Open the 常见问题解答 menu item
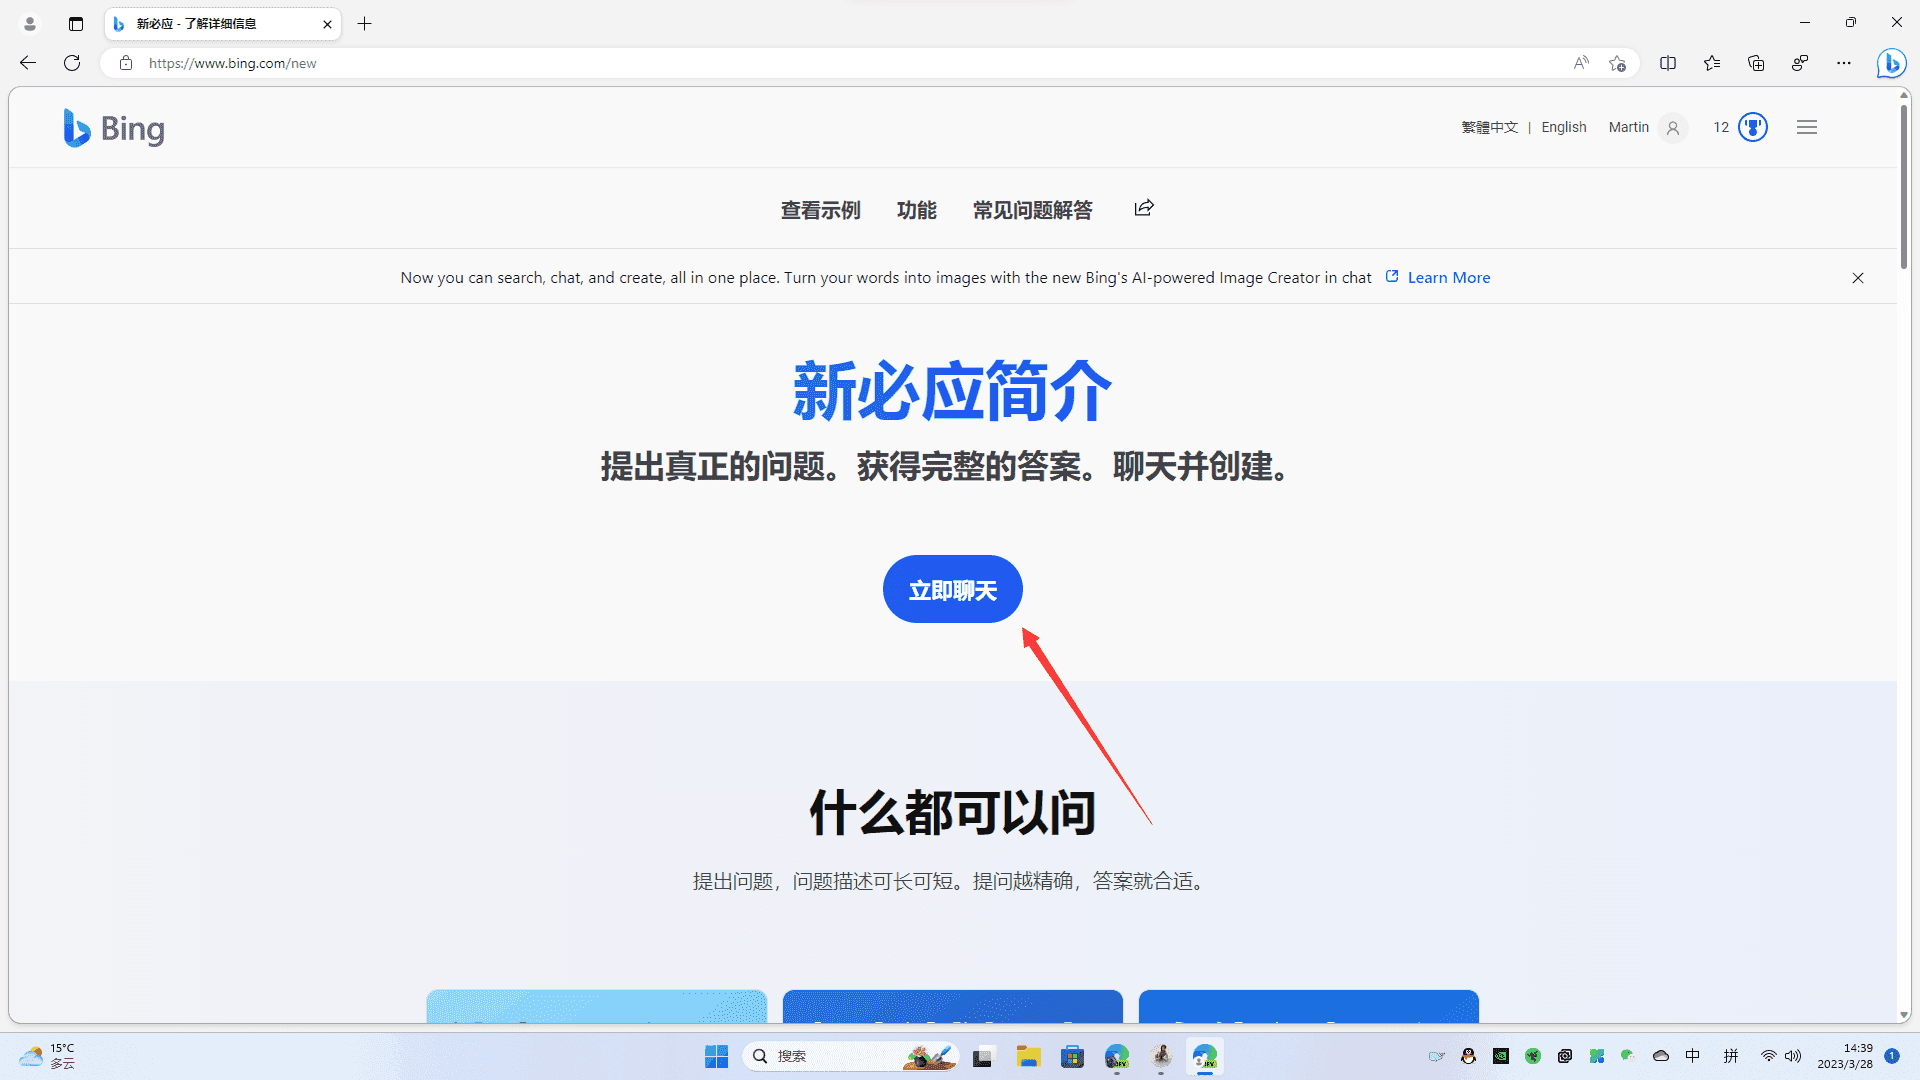Image resolution: width=1920 pixels, height=1080 pixels. pyautogui.click(x=1032, y=210)
